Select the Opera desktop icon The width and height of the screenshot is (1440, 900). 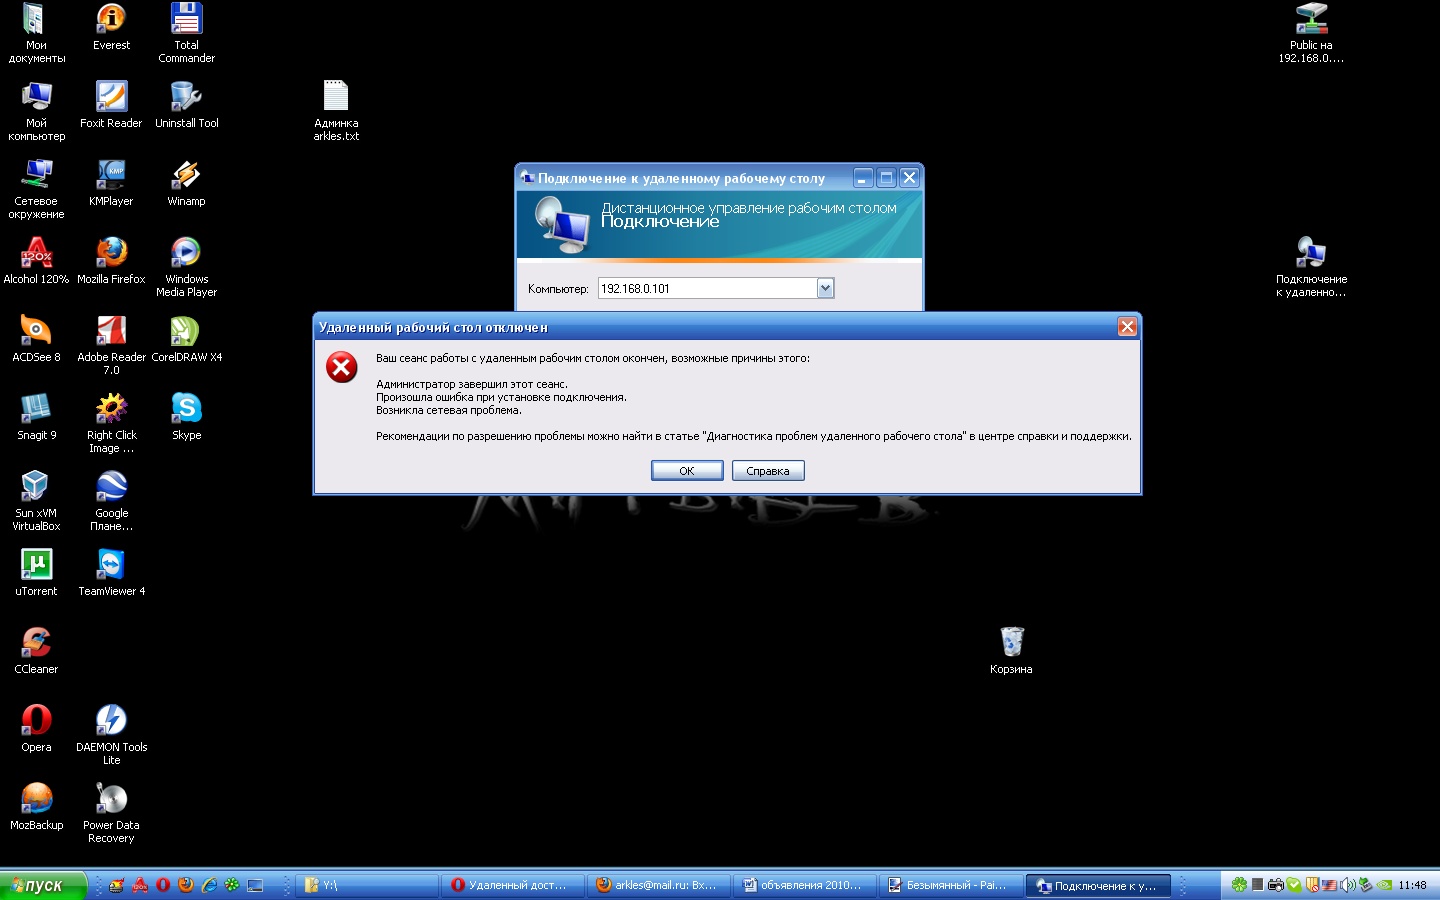click(x=36, y=729)
